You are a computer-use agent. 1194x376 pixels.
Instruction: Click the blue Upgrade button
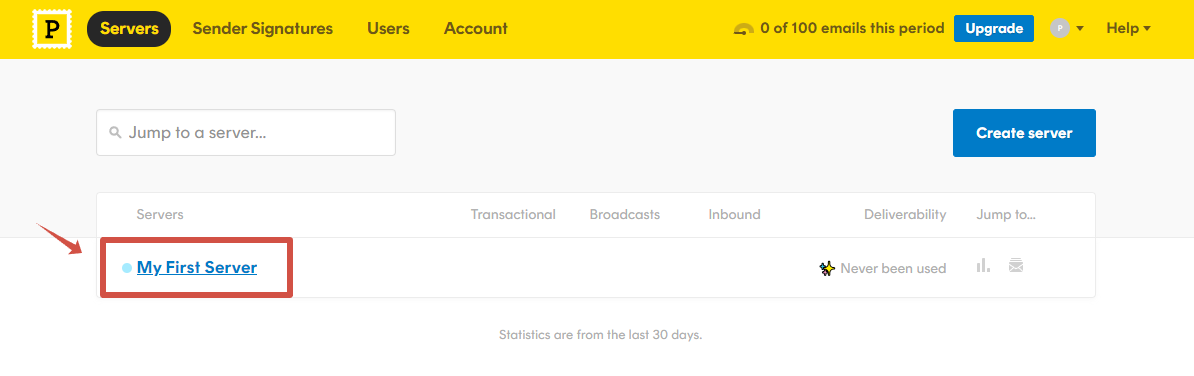tap(994, 28)
